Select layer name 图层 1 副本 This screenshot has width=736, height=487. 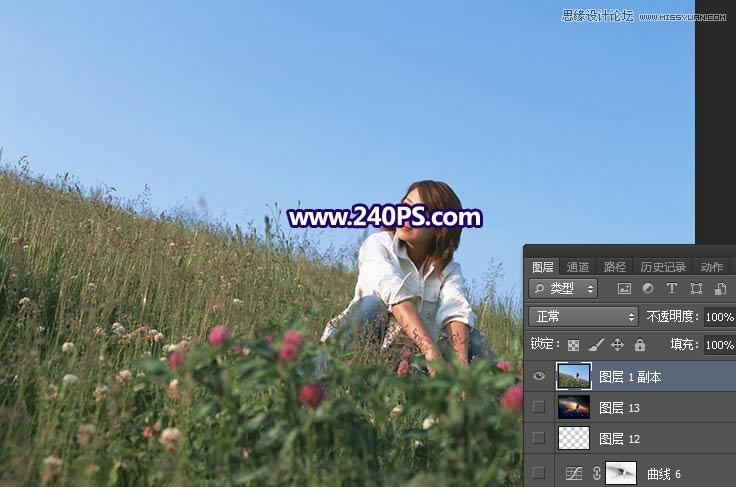pos(630,377)
